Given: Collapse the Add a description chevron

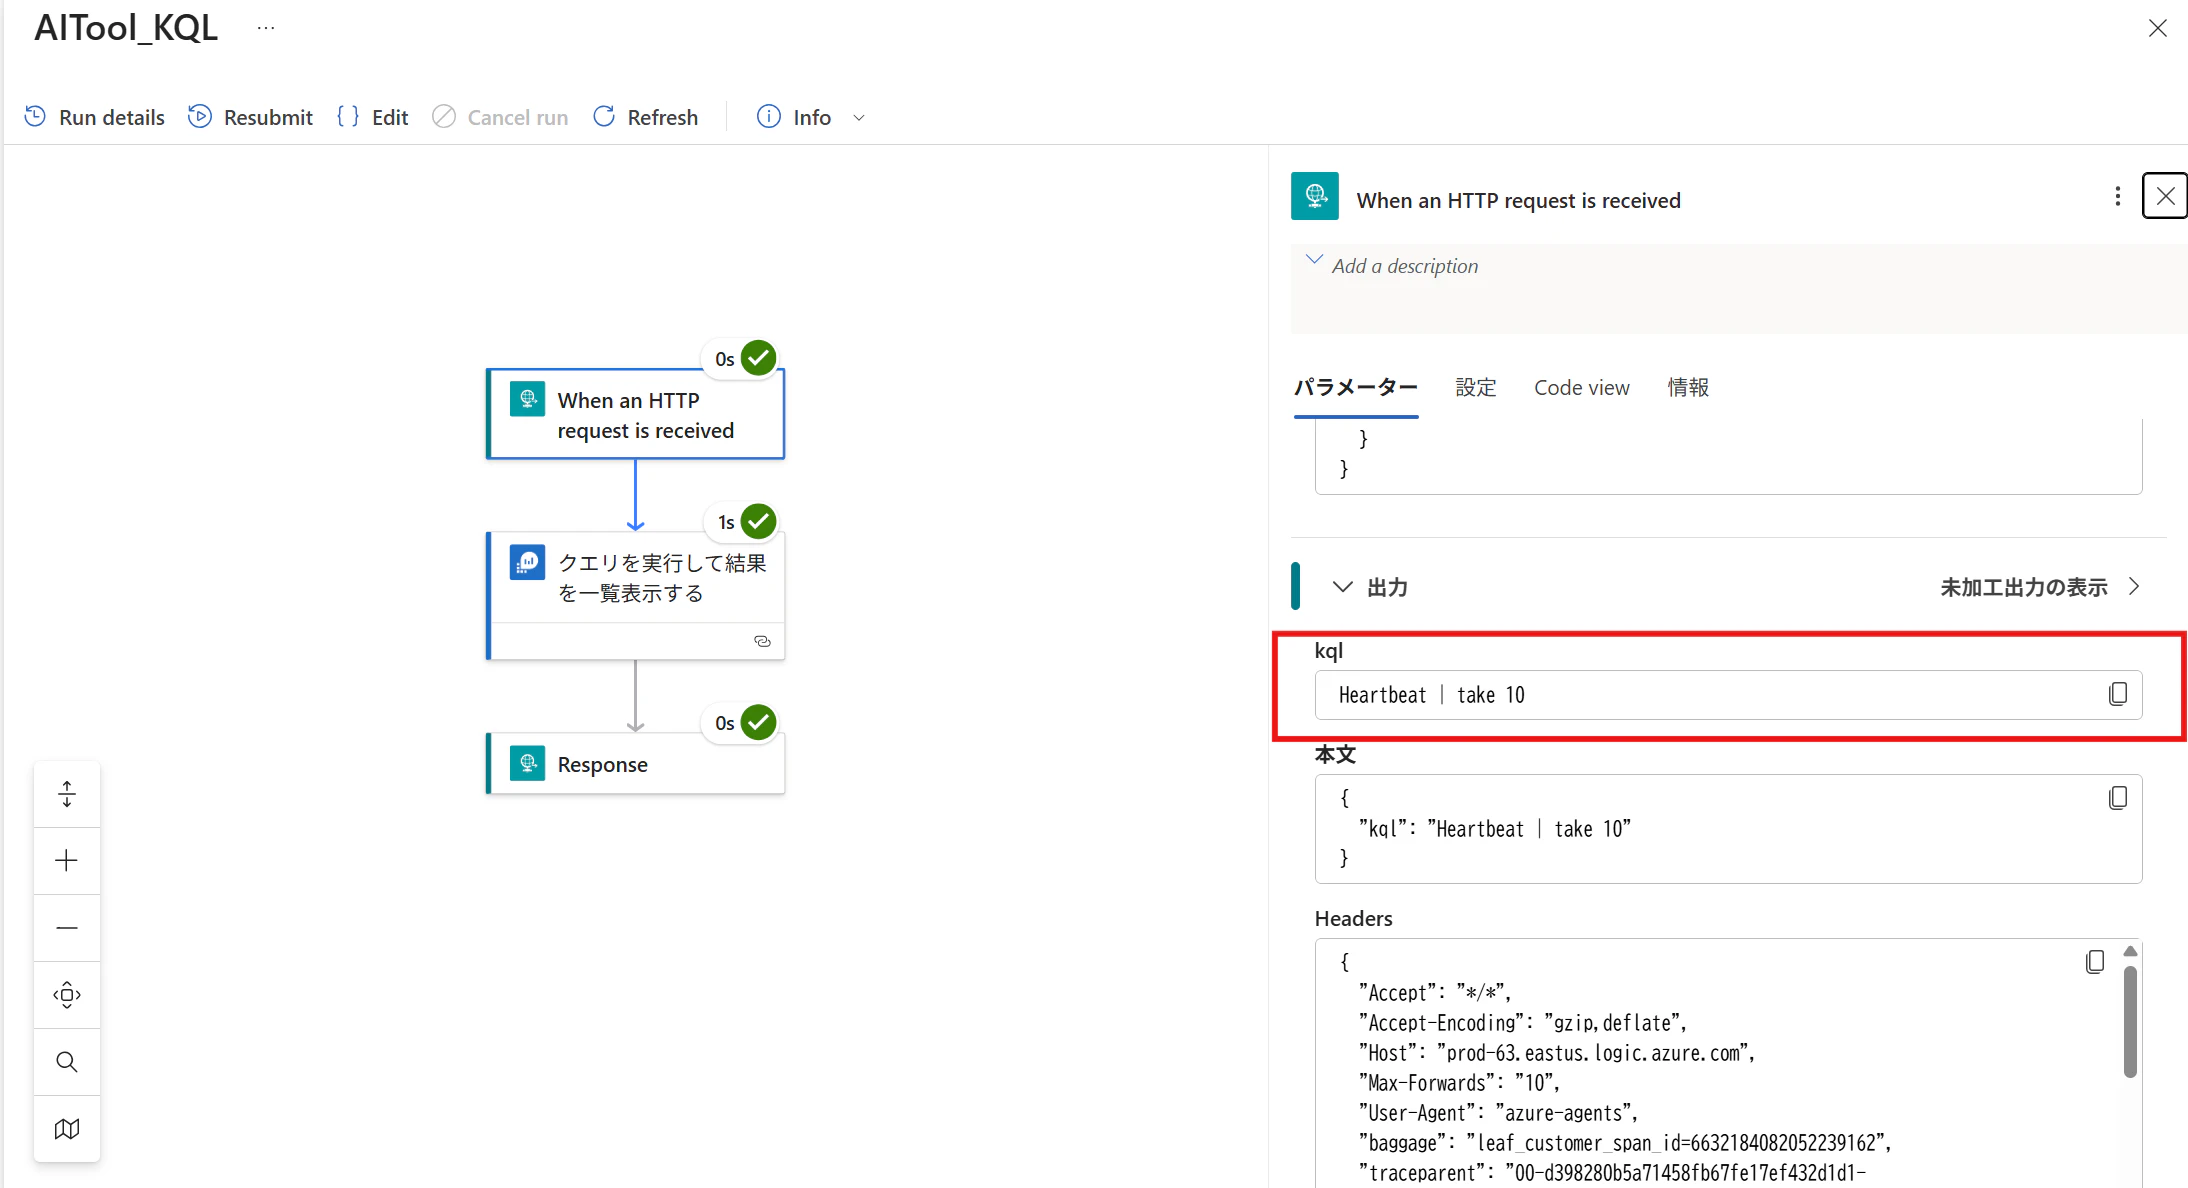Looking at the screenshot, I should click(x=1314, y=260).
